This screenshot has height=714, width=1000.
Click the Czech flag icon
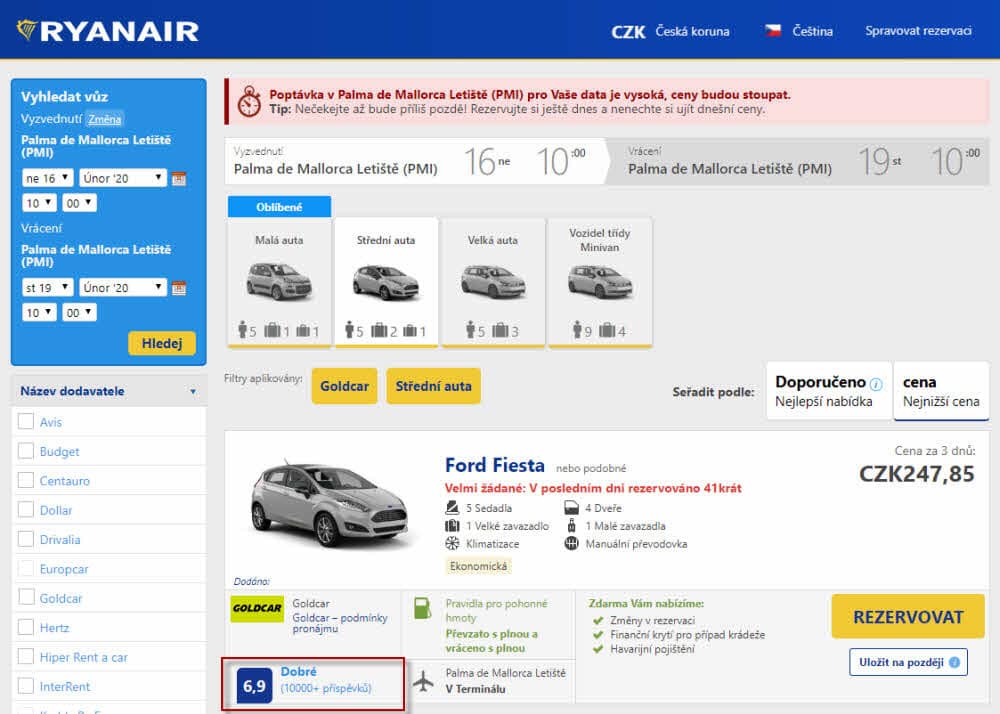[773, 31]
